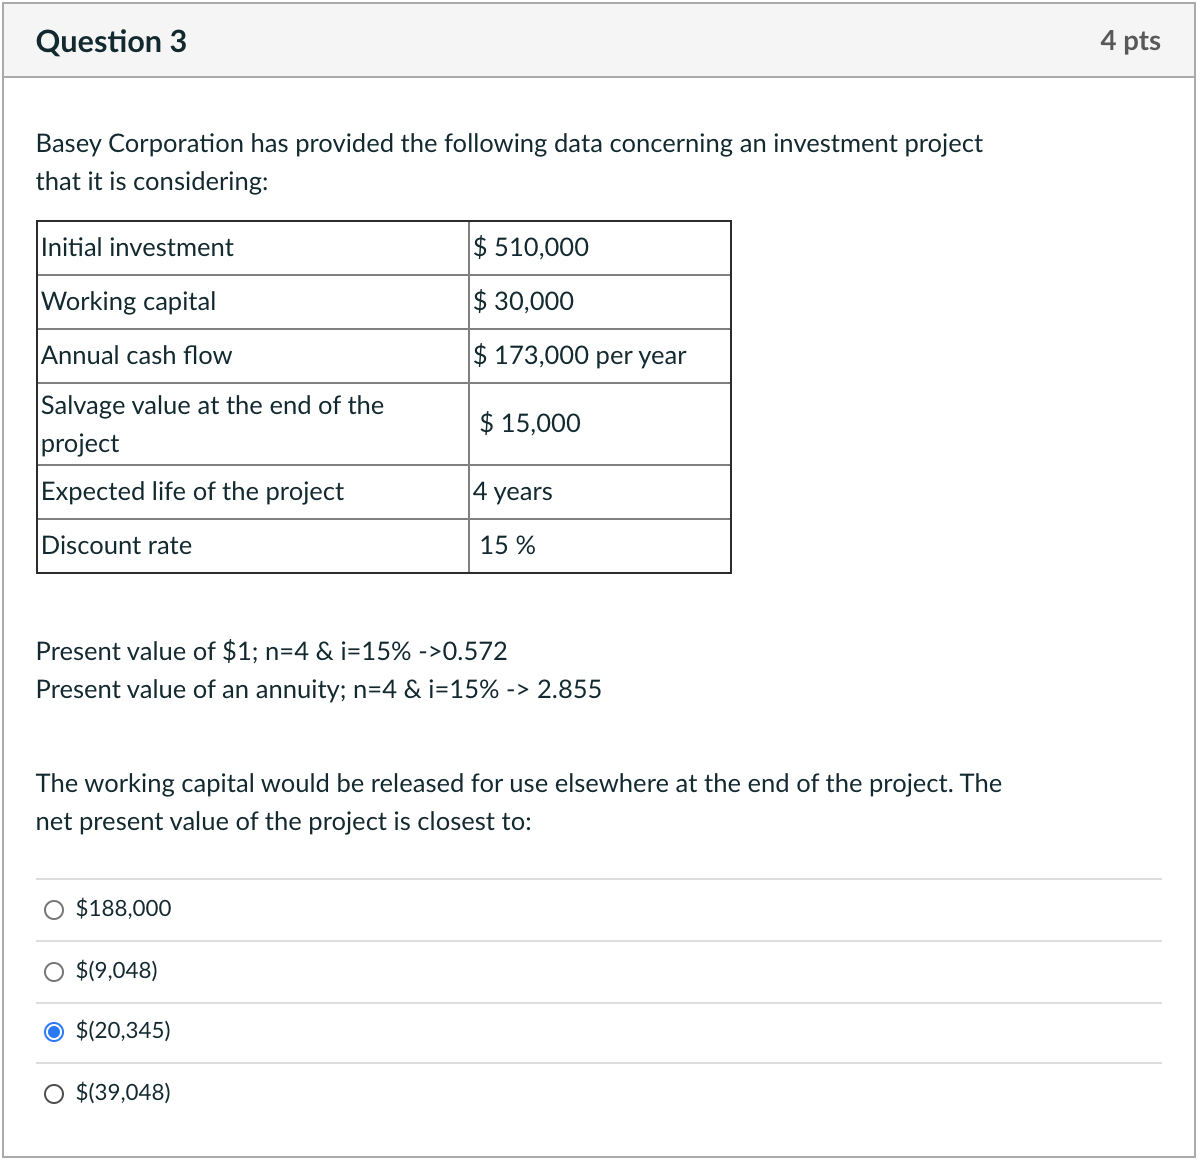
Task: Click the $510,000 value cell
Action: click(531, 247)
